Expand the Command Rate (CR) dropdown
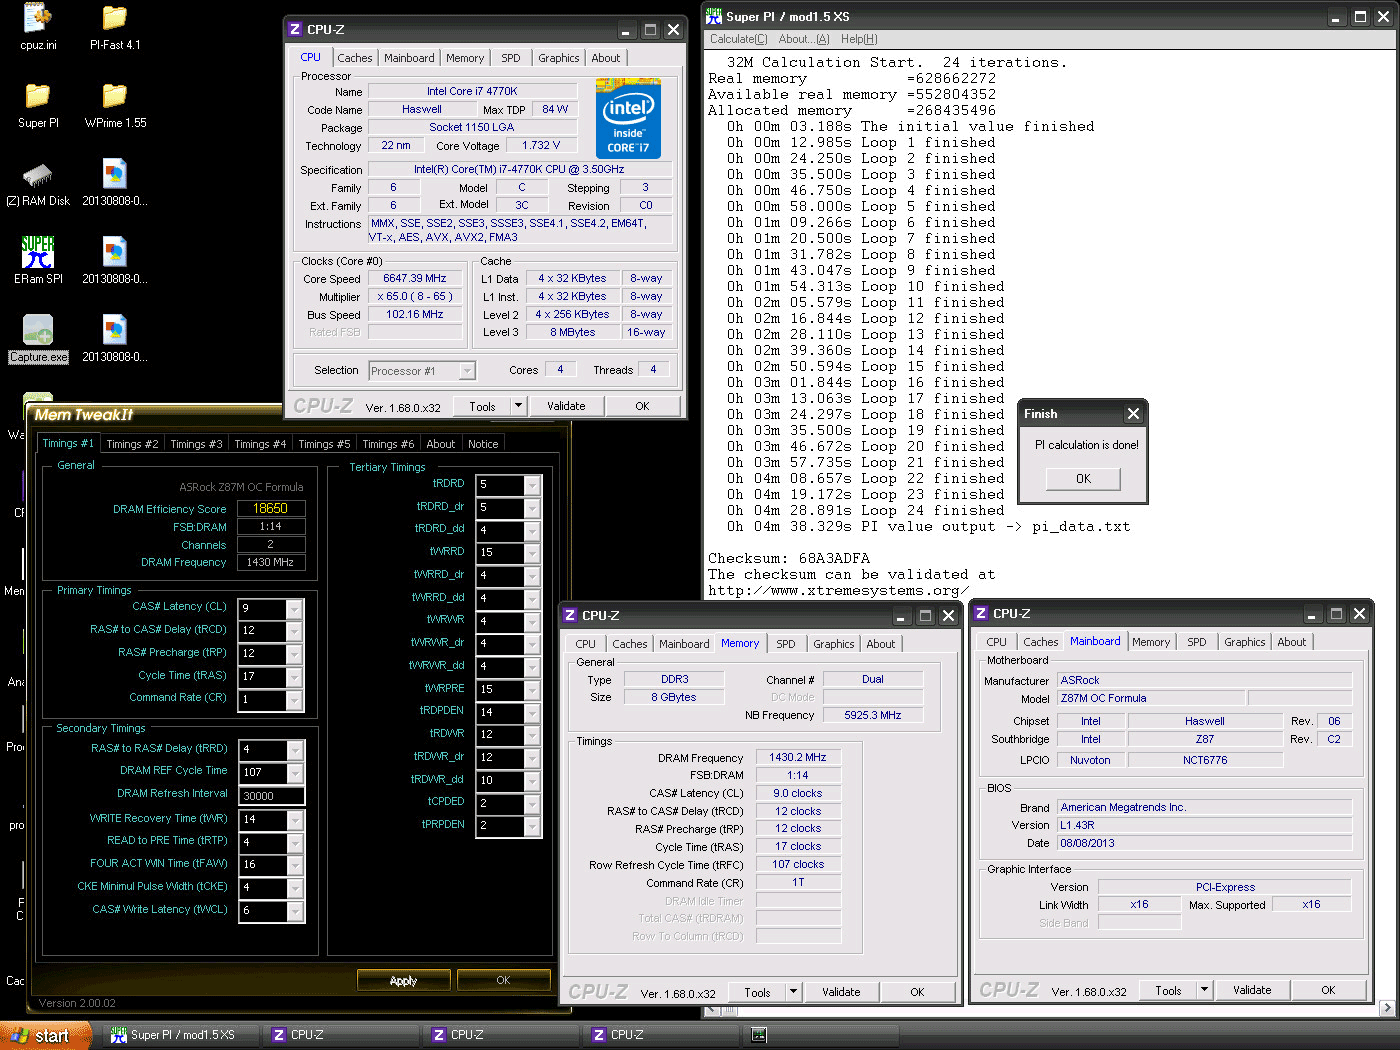This screenshot has width=1400, height=1050. [x=294, y=700]
